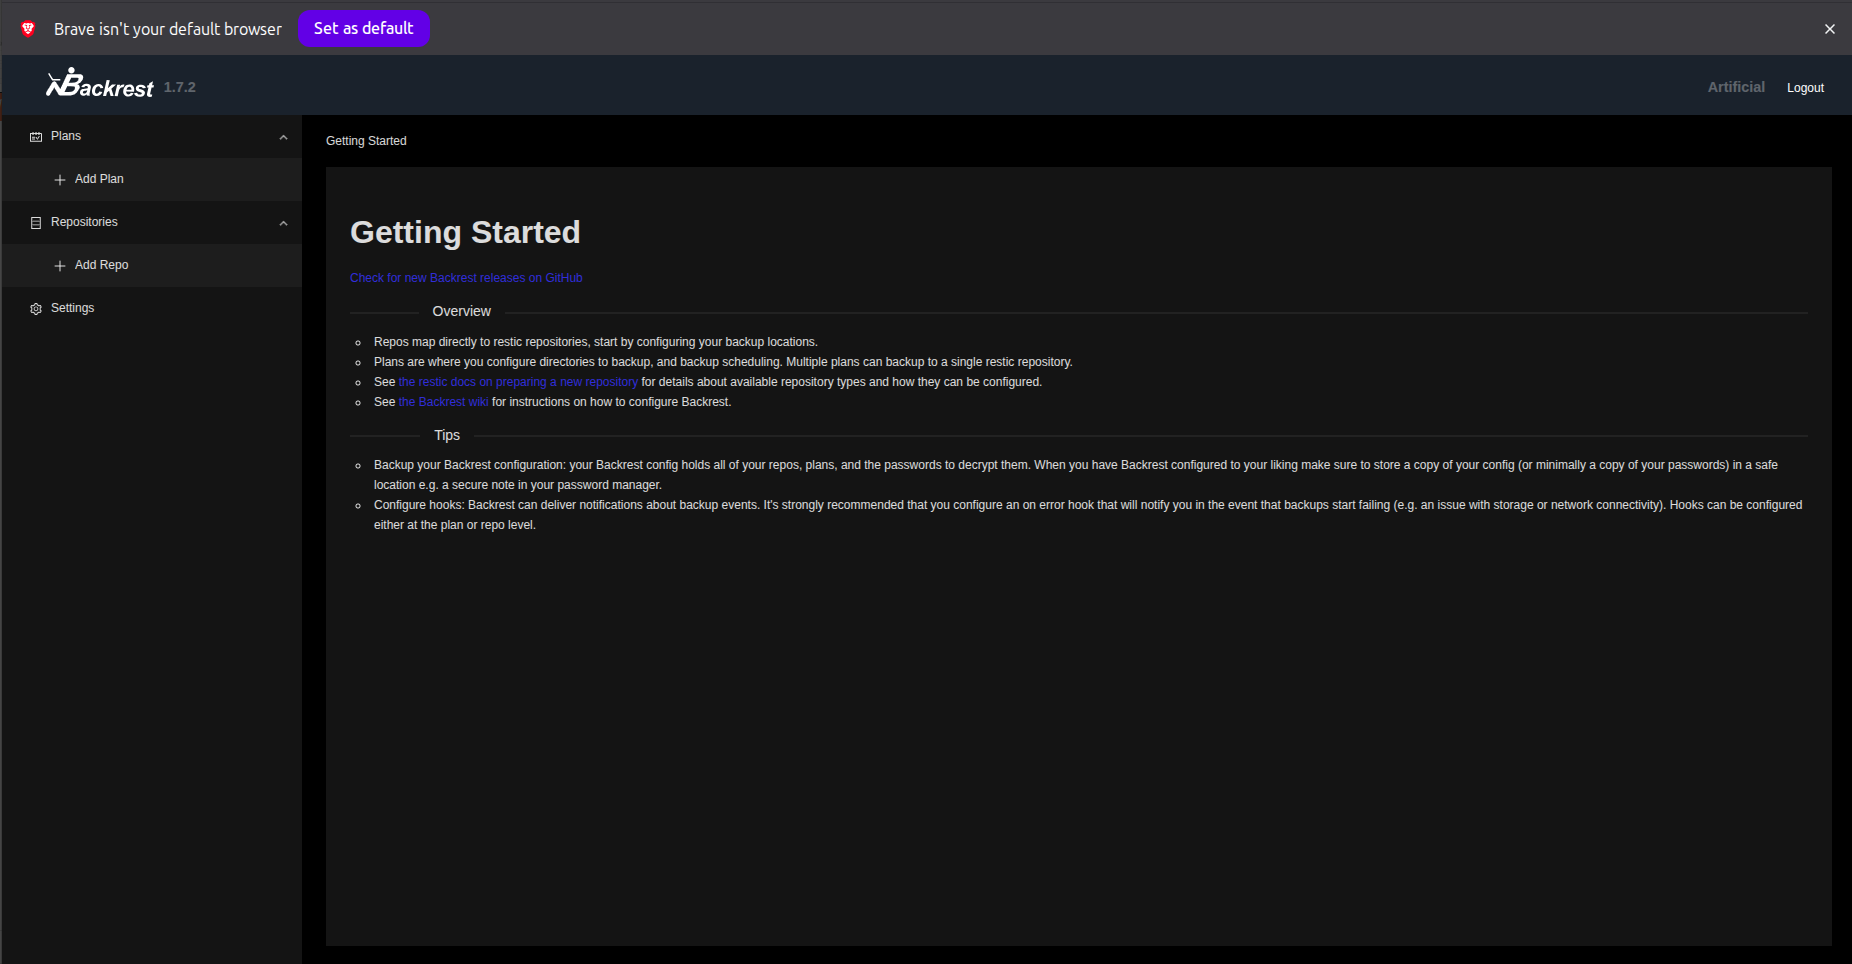Open the Backrest releases GitHub link
Screen dimensions: 1852x964
[x=466, y=278]
